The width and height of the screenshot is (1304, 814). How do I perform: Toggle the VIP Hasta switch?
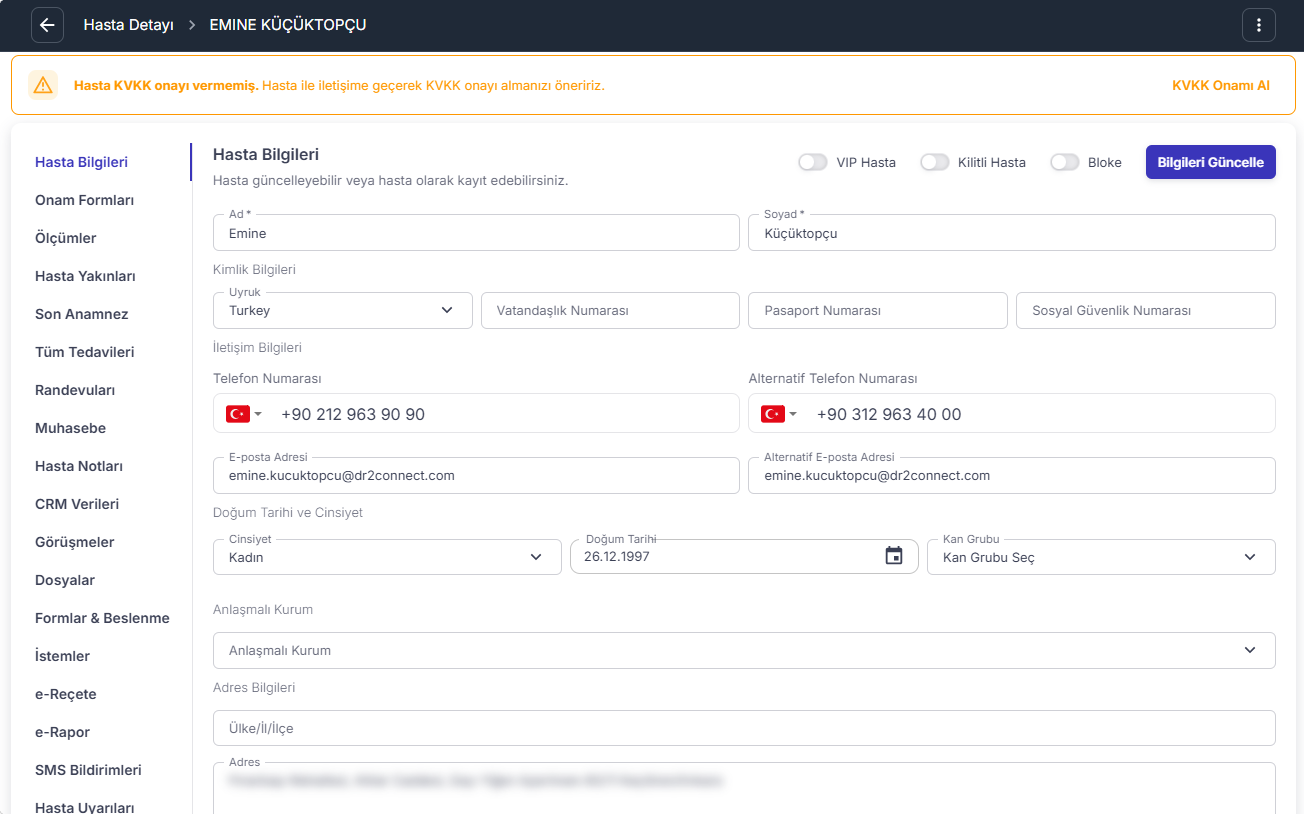tap(813, 162)
